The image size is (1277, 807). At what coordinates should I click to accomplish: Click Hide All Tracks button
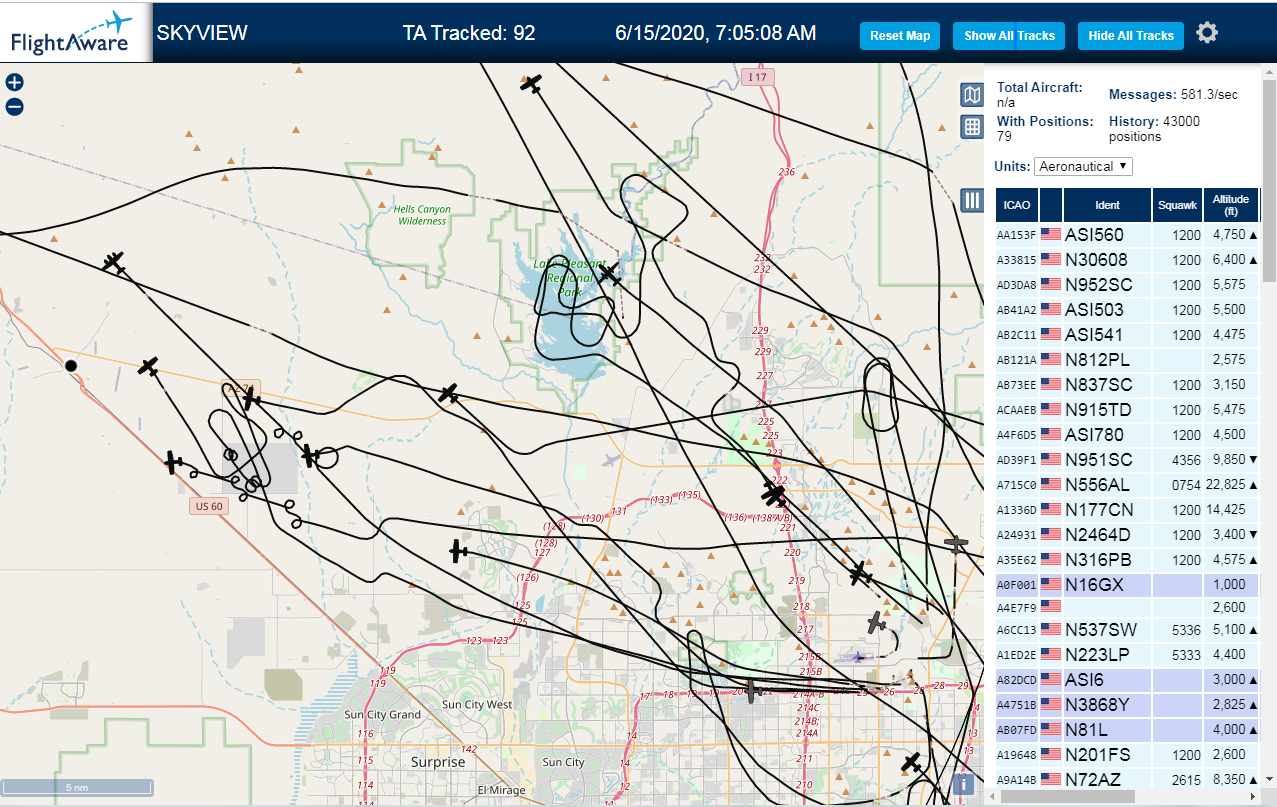pos(1131,36)
